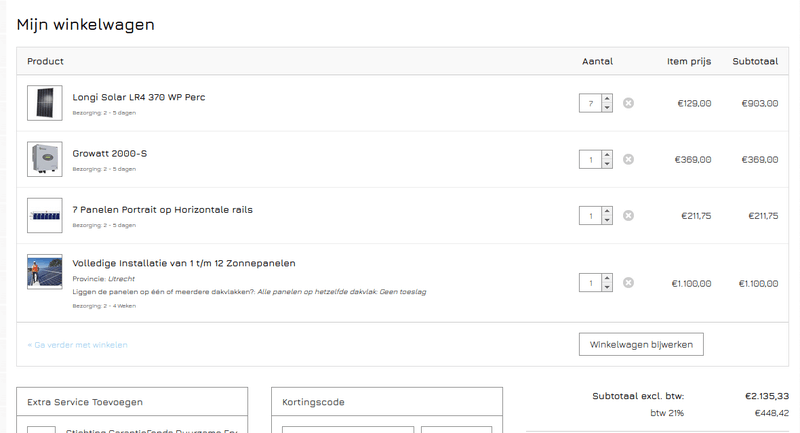Click quantity field for 7 Panelen Portrait

(591, 215)
